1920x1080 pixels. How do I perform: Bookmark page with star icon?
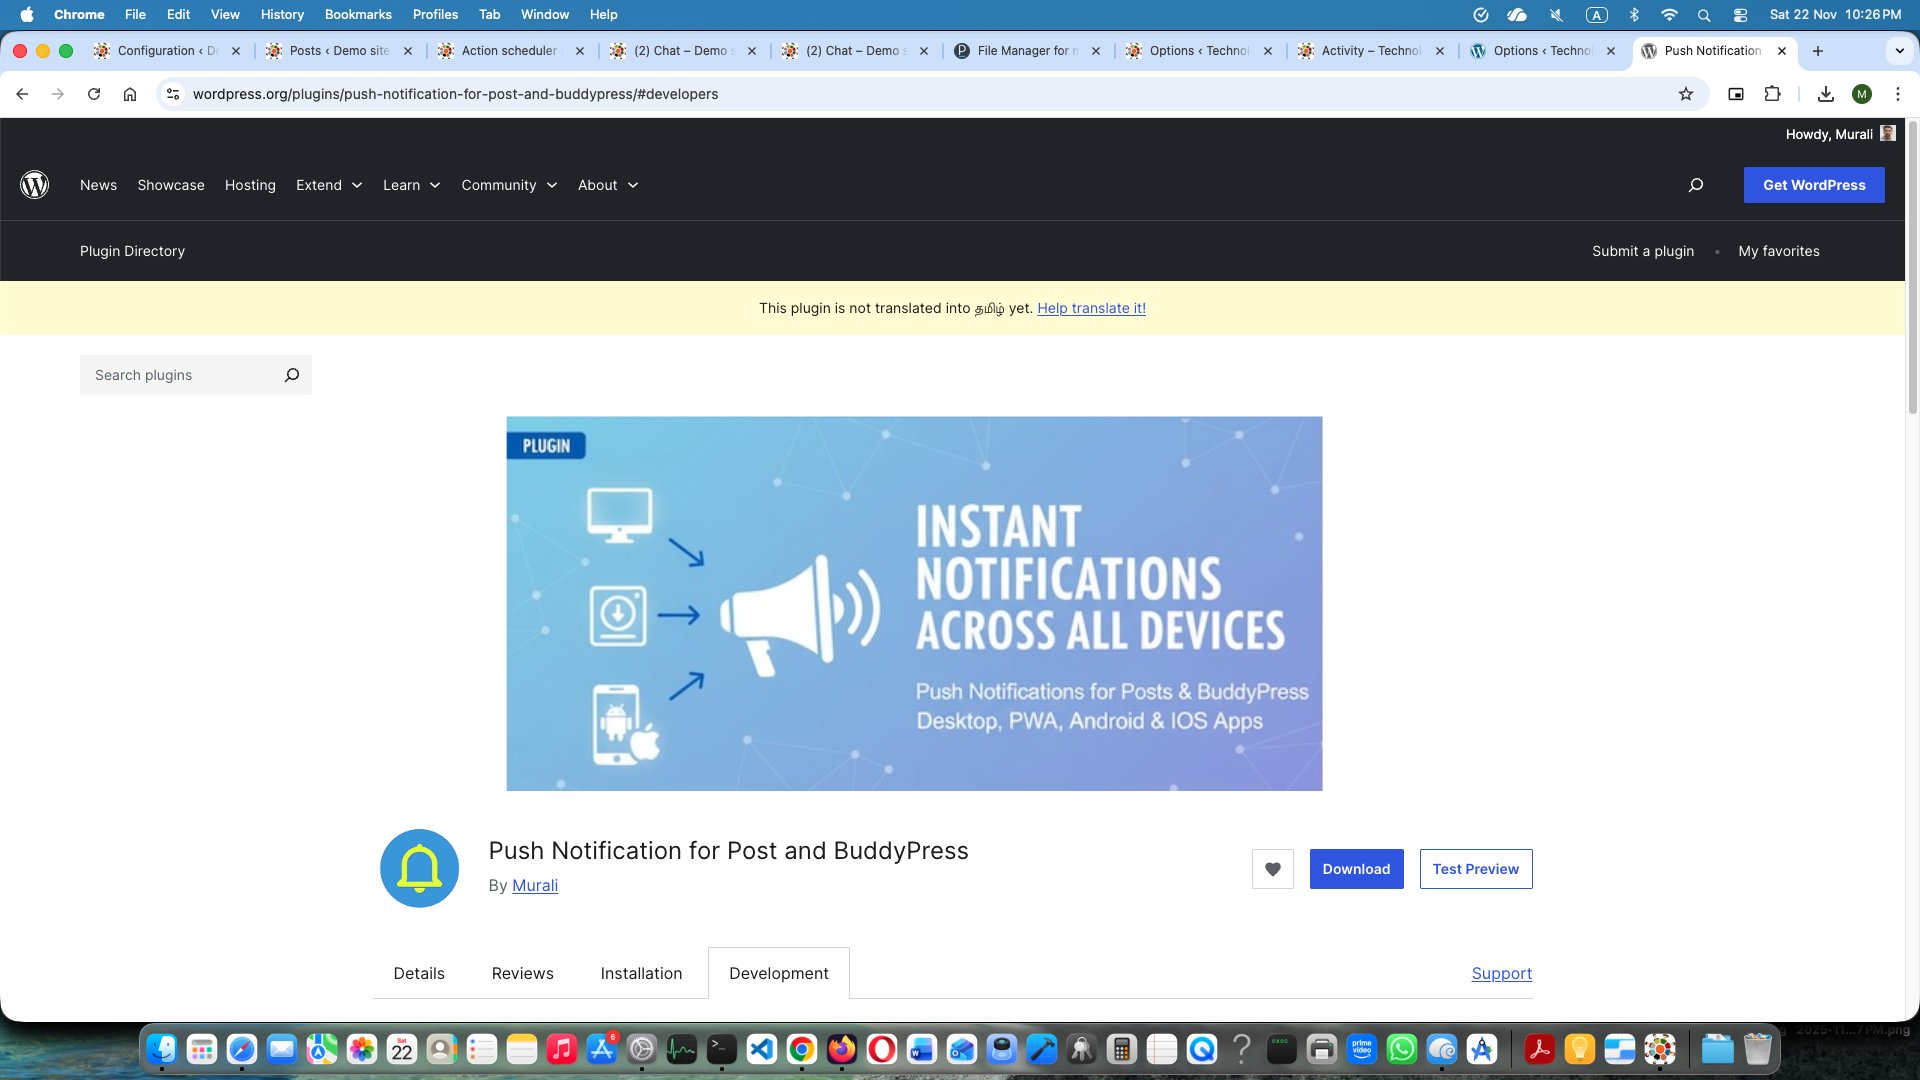pyautogui.click(x=1686, y=94)
